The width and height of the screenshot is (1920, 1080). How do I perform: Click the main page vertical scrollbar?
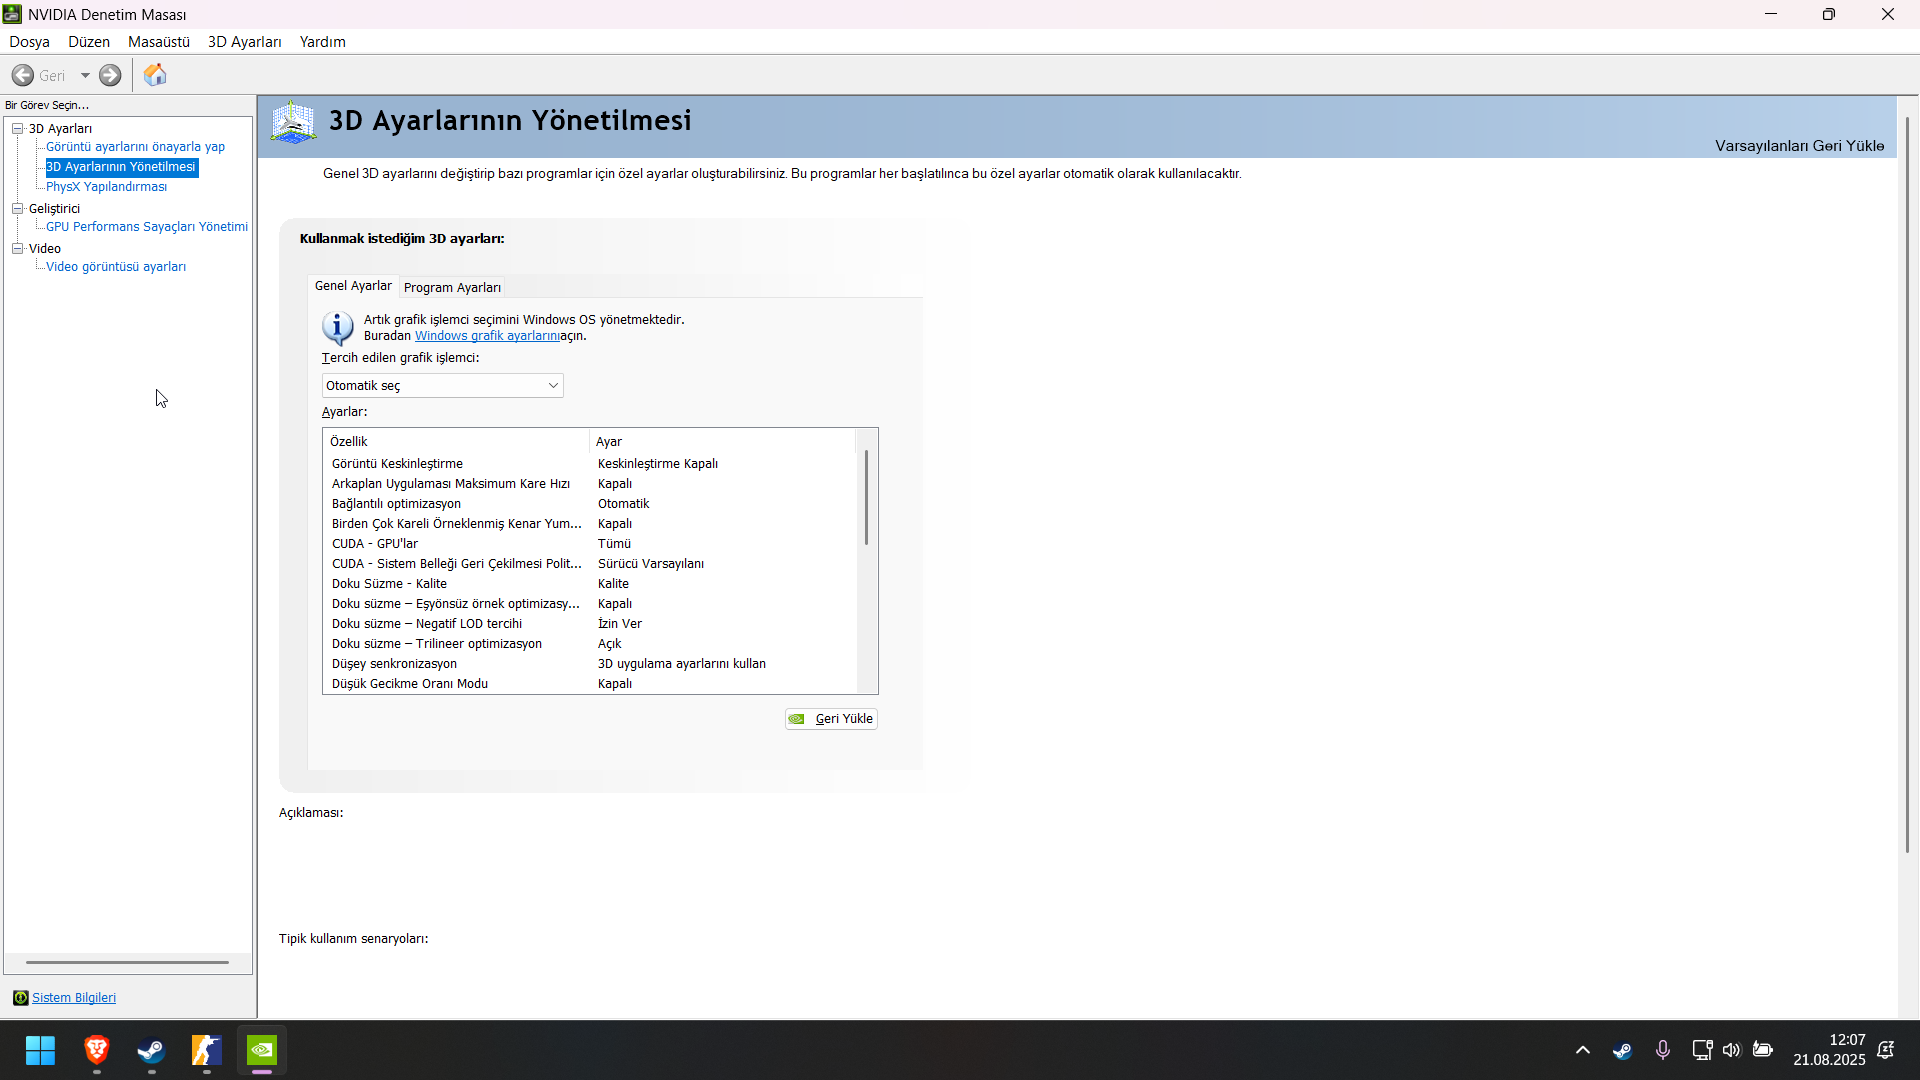pyautogui.click(x=1907, y=485)
